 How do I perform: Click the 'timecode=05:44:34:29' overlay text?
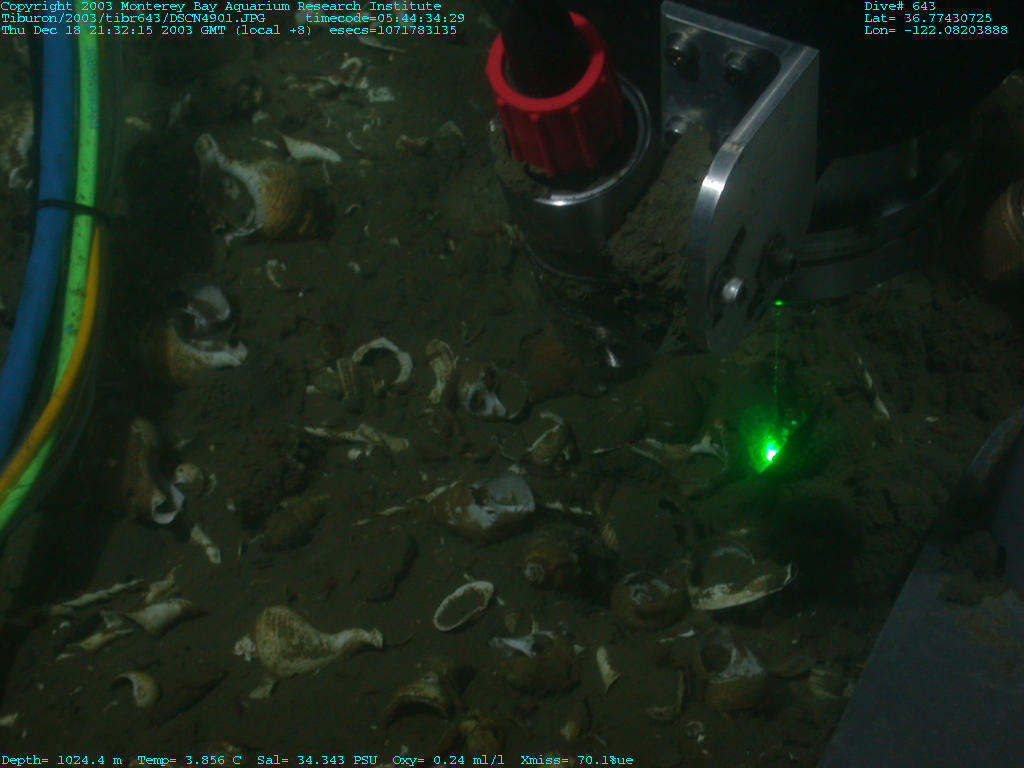(385, 18)
